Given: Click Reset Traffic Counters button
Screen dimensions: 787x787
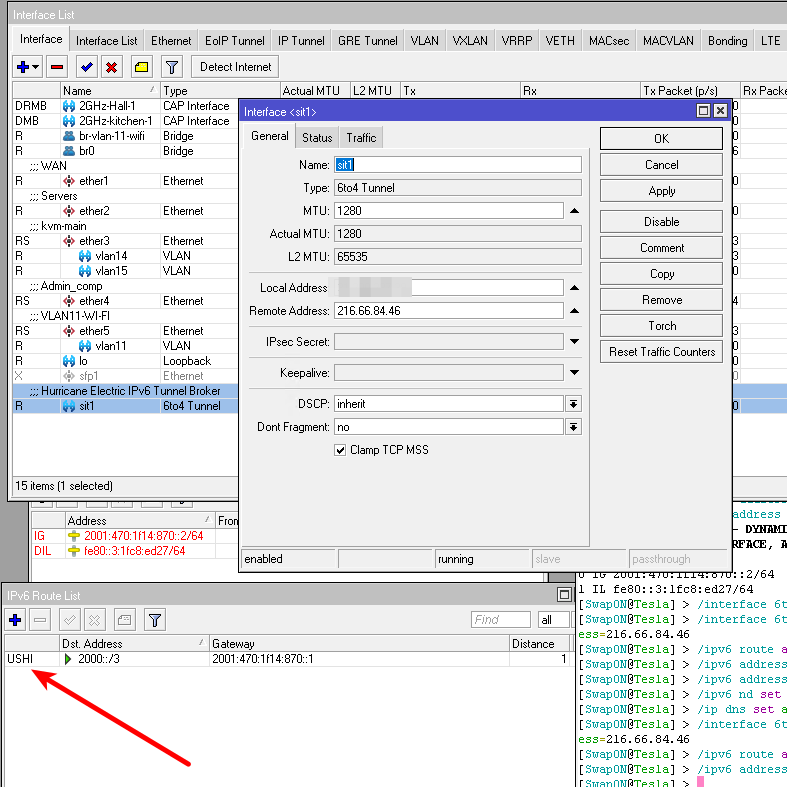Looking at the screenshot, I should point(662,352).
